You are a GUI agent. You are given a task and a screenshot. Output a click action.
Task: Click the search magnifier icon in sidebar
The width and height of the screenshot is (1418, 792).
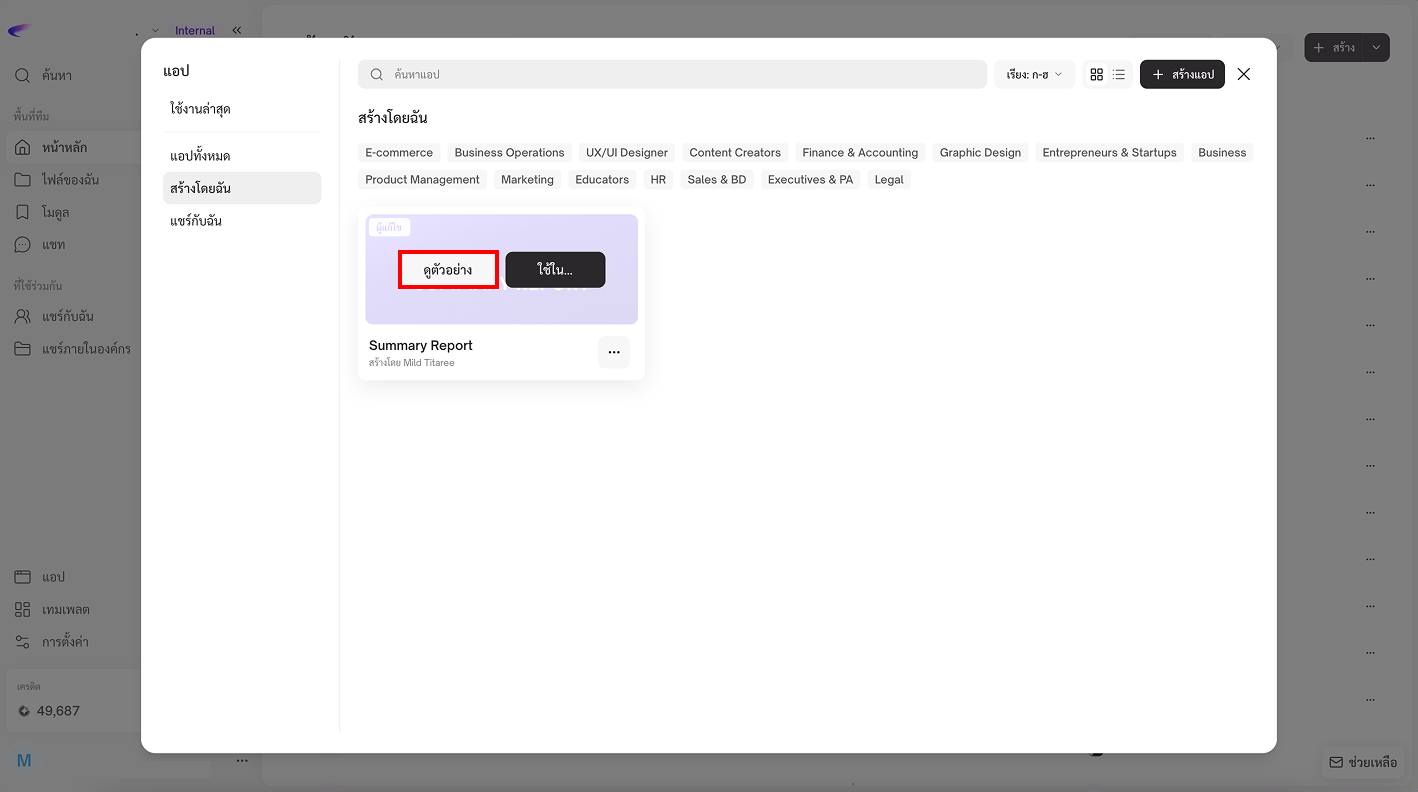point(22,76)
